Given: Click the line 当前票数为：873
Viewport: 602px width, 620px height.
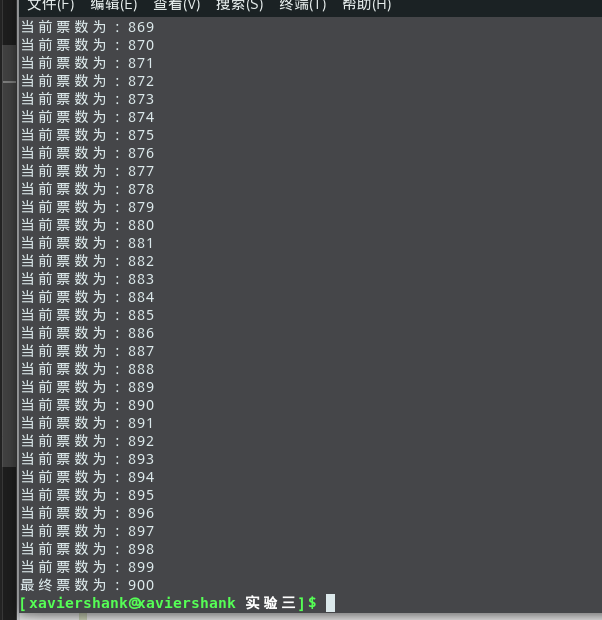Looking at the screenshot, I should coord(87,99).
